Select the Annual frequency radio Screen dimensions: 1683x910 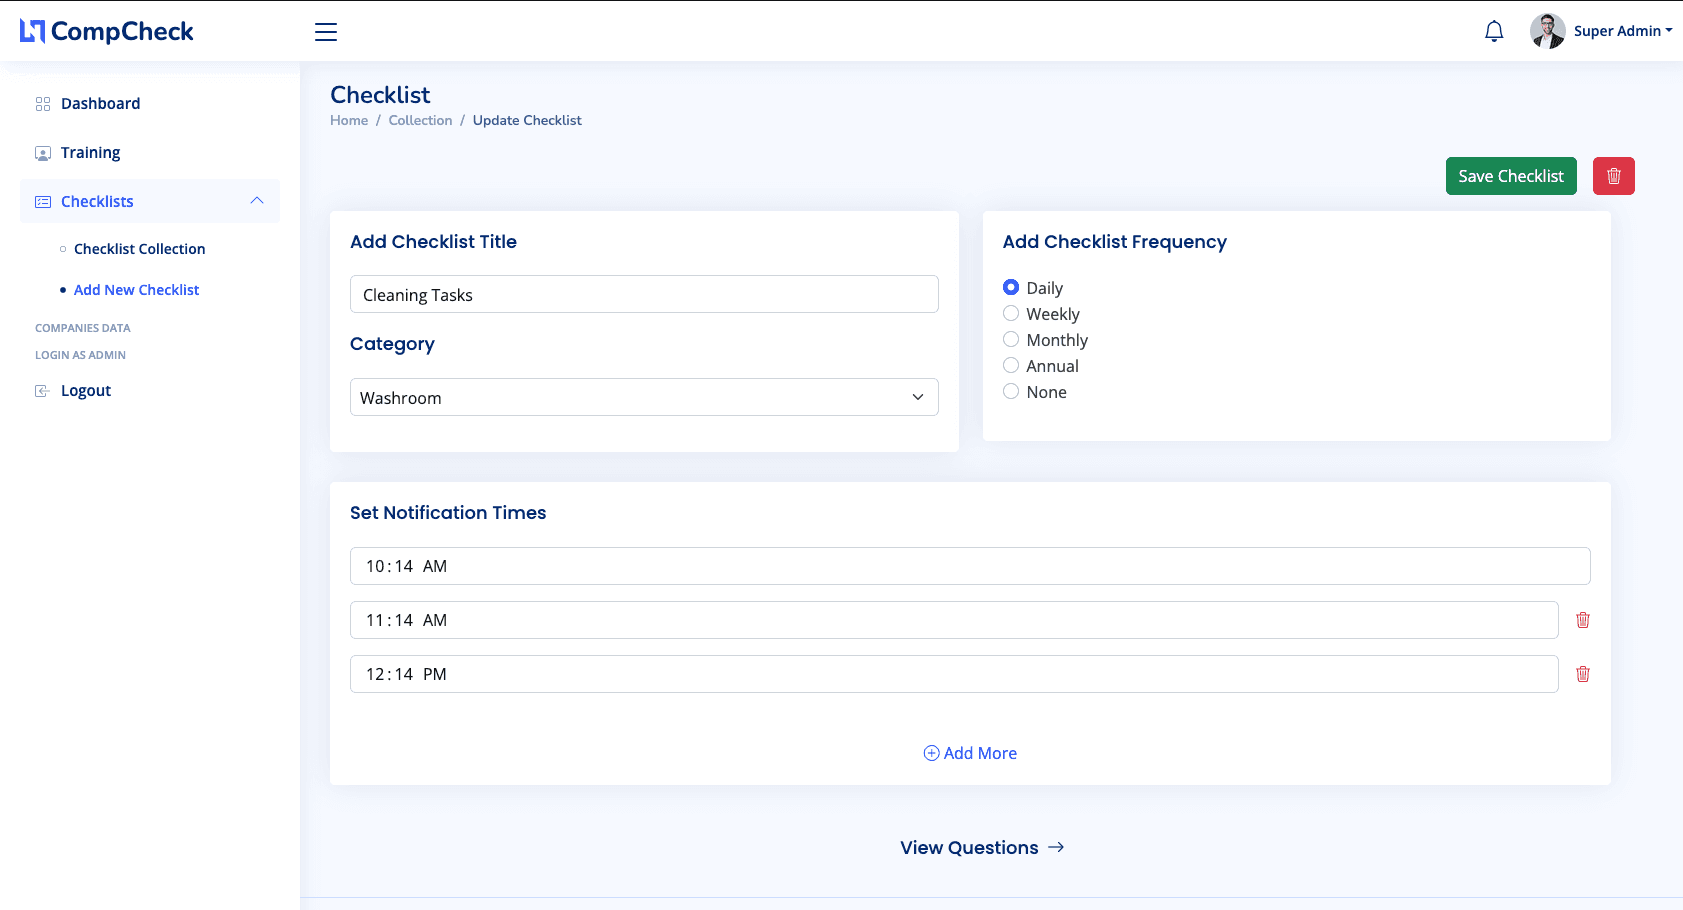pyautogui.click(x=1011, y=365)
